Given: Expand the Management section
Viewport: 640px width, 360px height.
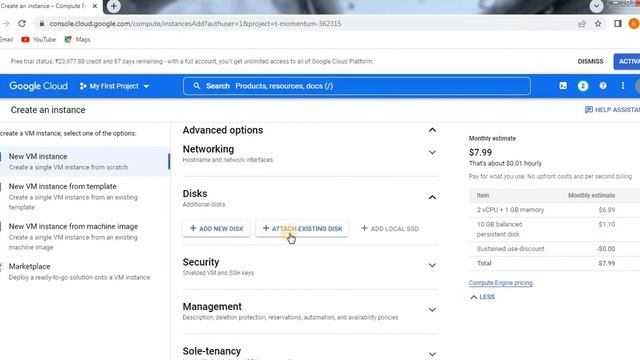Looking at the screenshot, I should click(x=432, y=310).
